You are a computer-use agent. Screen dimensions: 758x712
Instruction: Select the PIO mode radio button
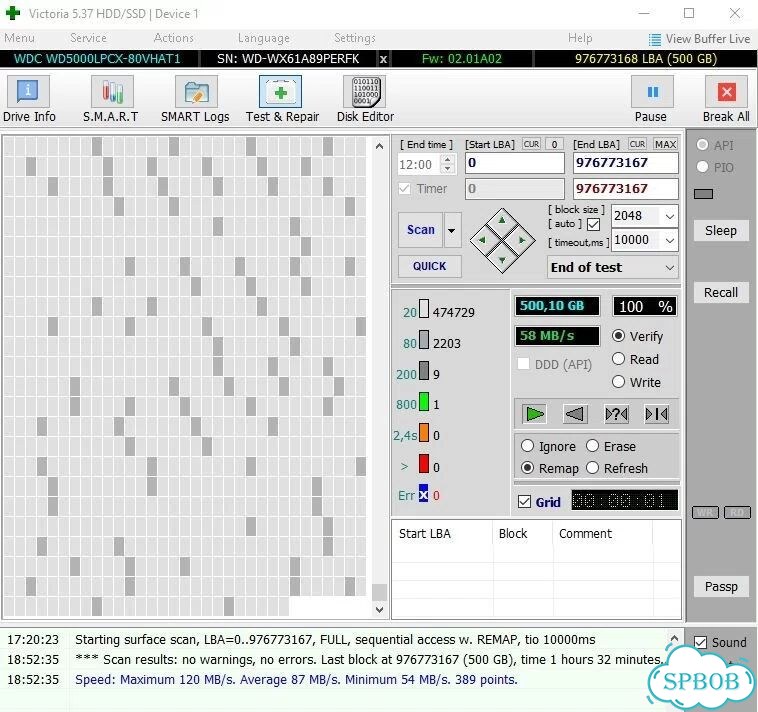coord(702,167)
